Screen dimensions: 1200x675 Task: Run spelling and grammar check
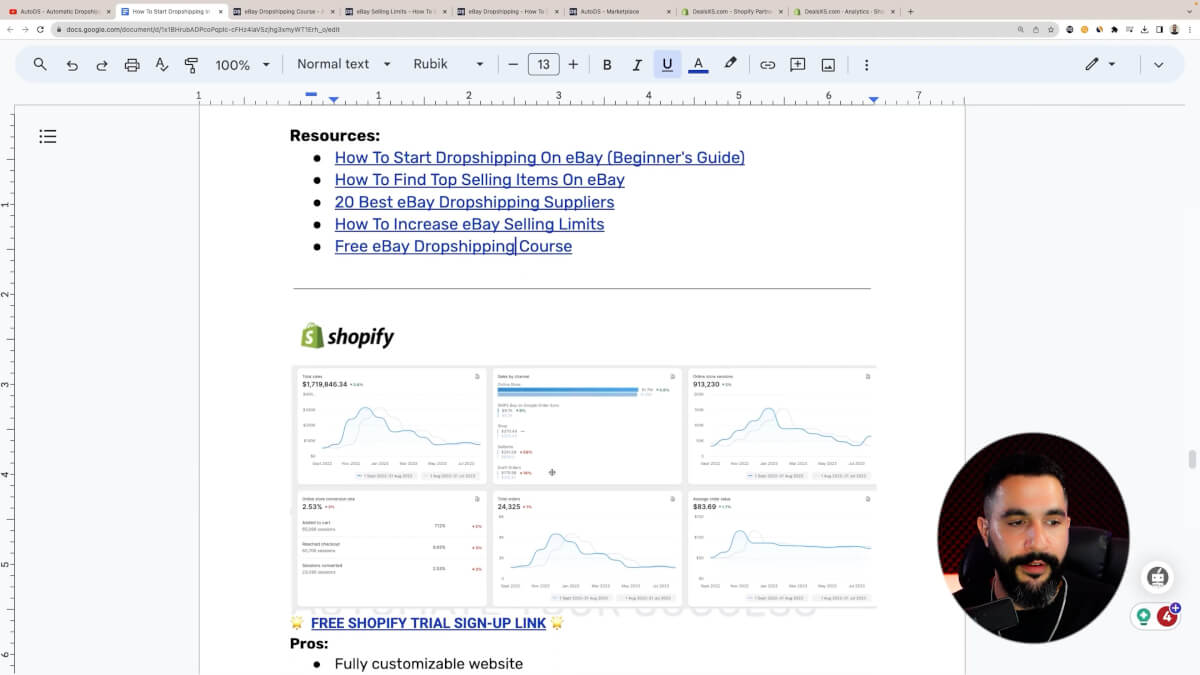162,64
